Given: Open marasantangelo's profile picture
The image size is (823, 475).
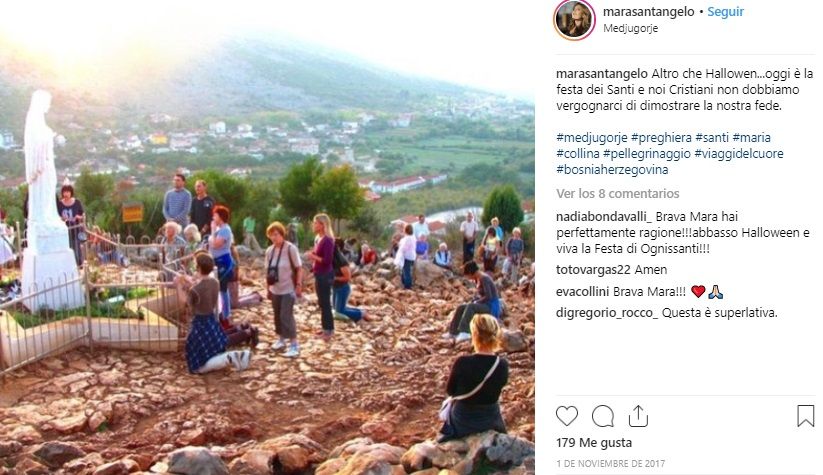Looking at the screenshot, I should (x=574, y=20).
